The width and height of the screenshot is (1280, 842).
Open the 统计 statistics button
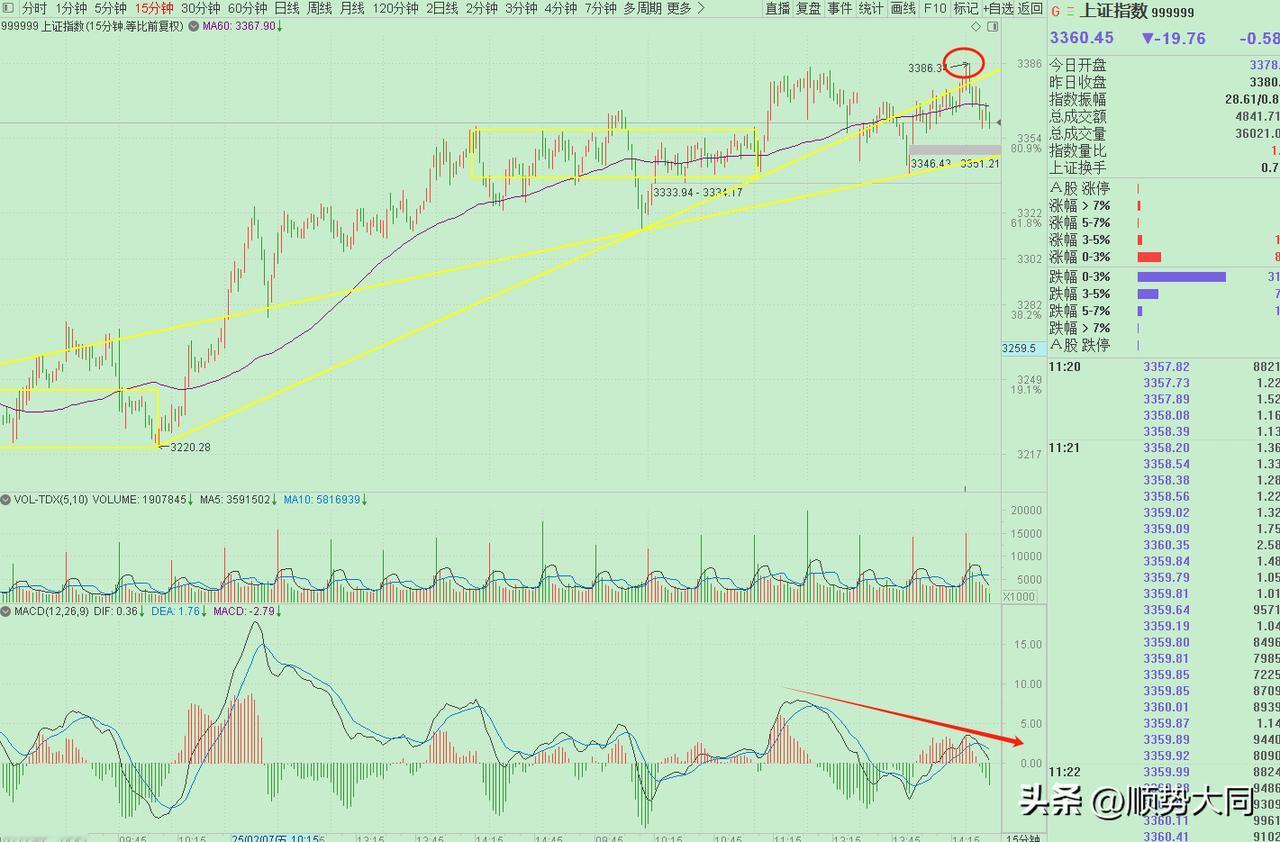tap(871, 8)
